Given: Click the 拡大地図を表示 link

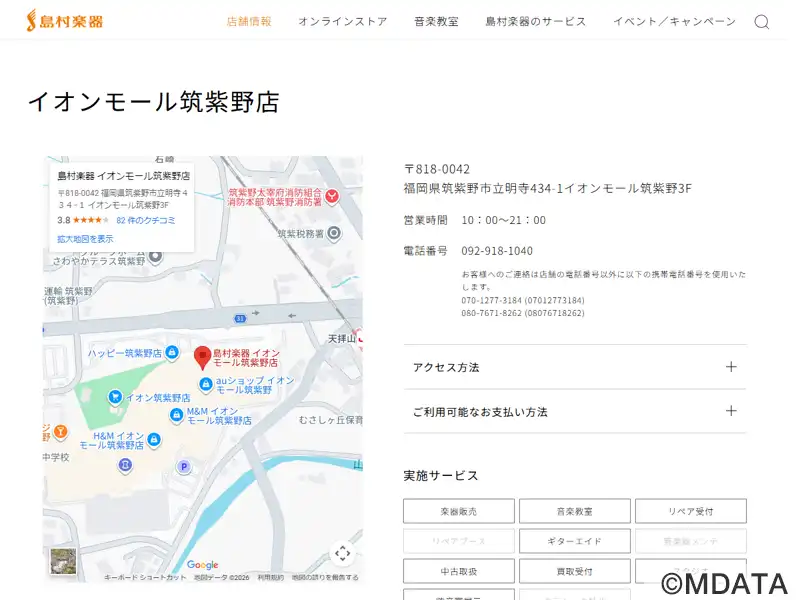Looking at the screenshot, I should pyautogui.click(x=85, y=239).
